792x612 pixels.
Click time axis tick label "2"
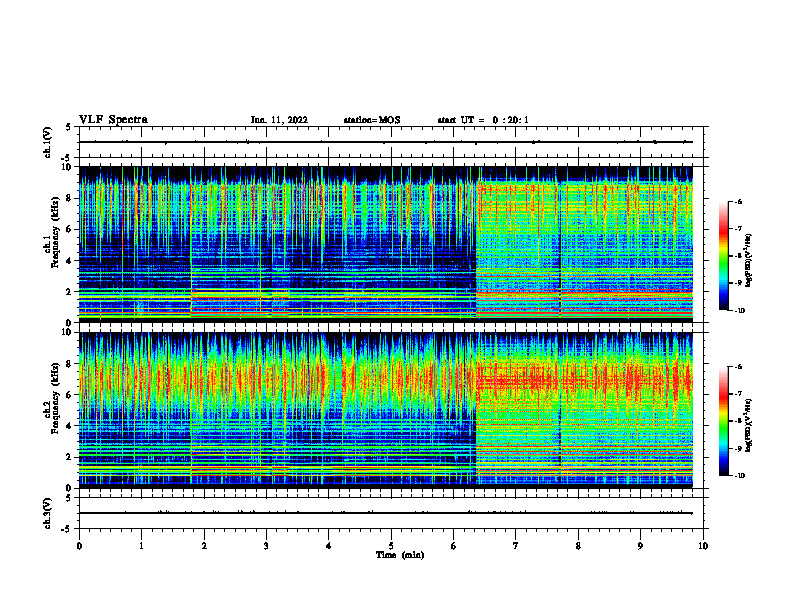click(204, 546)
